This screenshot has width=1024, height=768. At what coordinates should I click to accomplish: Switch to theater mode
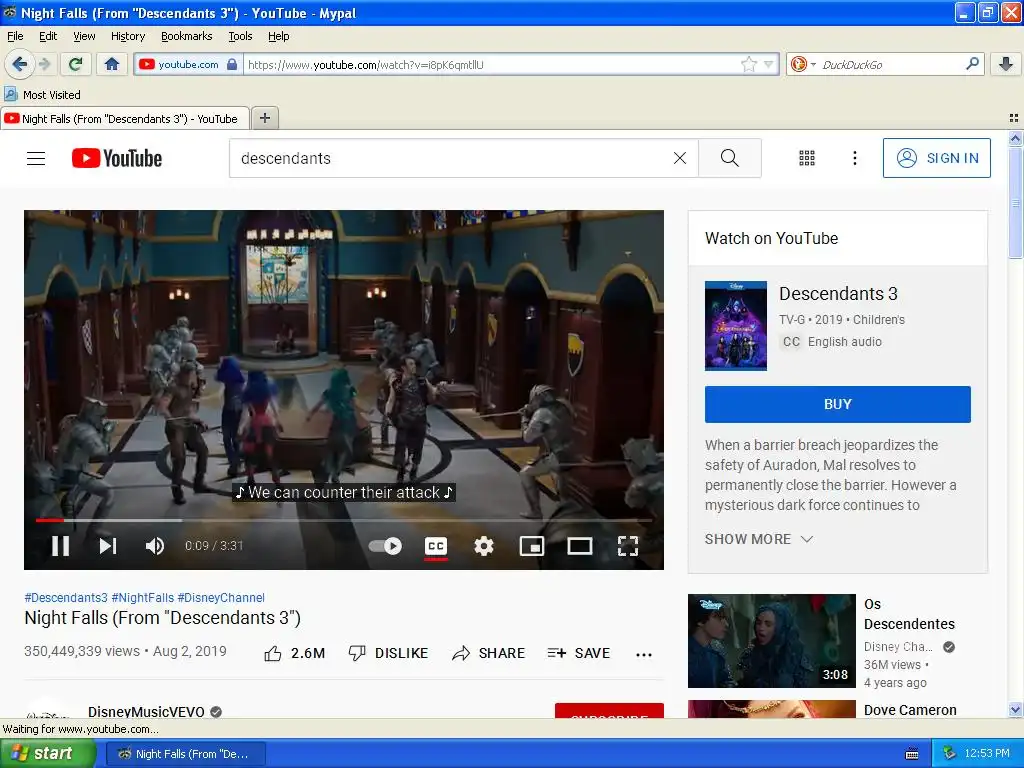(579, 545)
